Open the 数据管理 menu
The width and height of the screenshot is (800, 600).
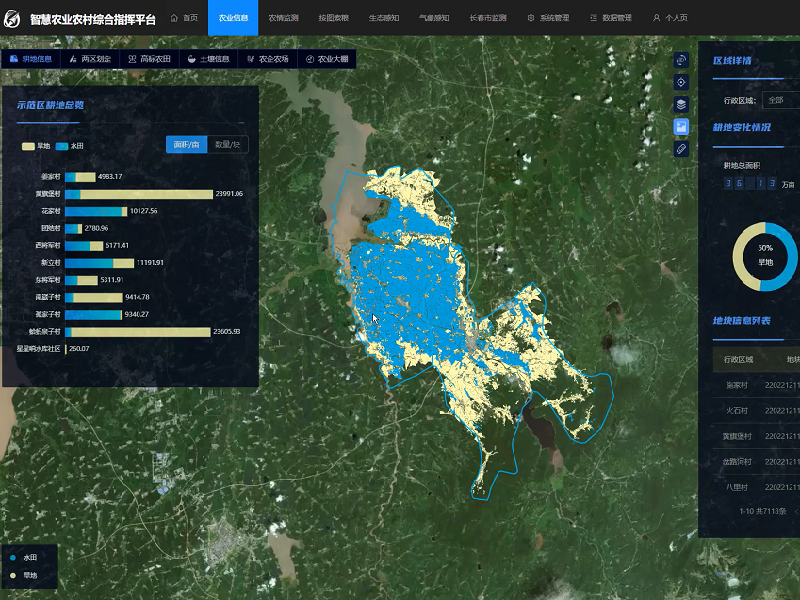point(611,18)
